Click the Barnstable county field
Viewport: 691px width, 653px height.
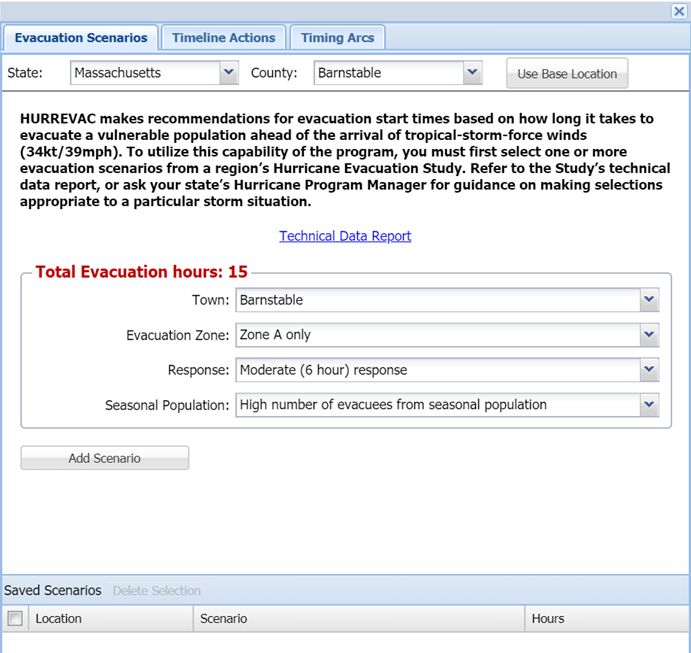pos(389,73)
